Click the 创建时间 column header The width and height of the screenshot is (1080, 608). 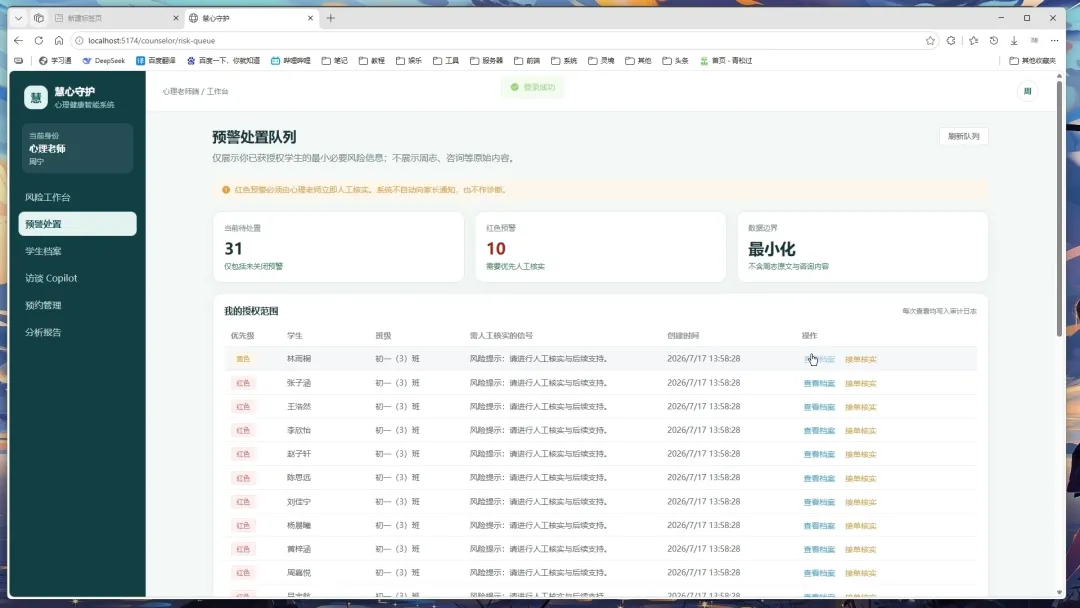pos(683,335)
